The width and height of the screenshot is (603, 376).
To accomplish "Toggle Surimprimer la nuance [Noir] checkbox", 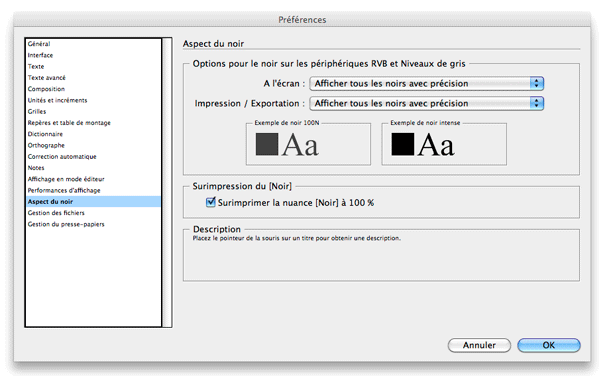I will click(x=210, y=202).
